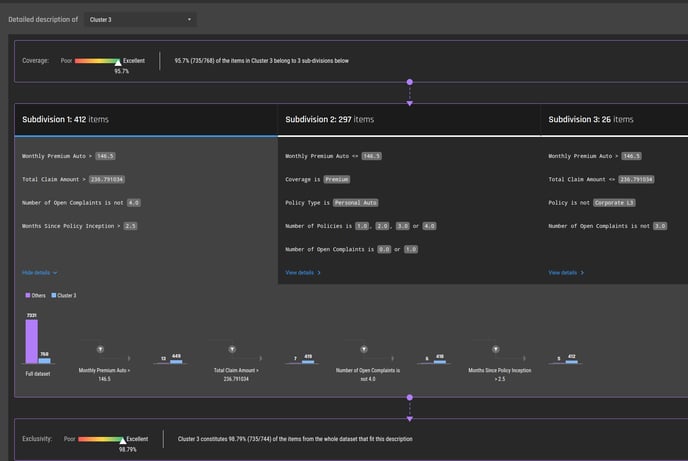Click the 236.791034 value chip in Subdivision 3

tap(636, 179)
